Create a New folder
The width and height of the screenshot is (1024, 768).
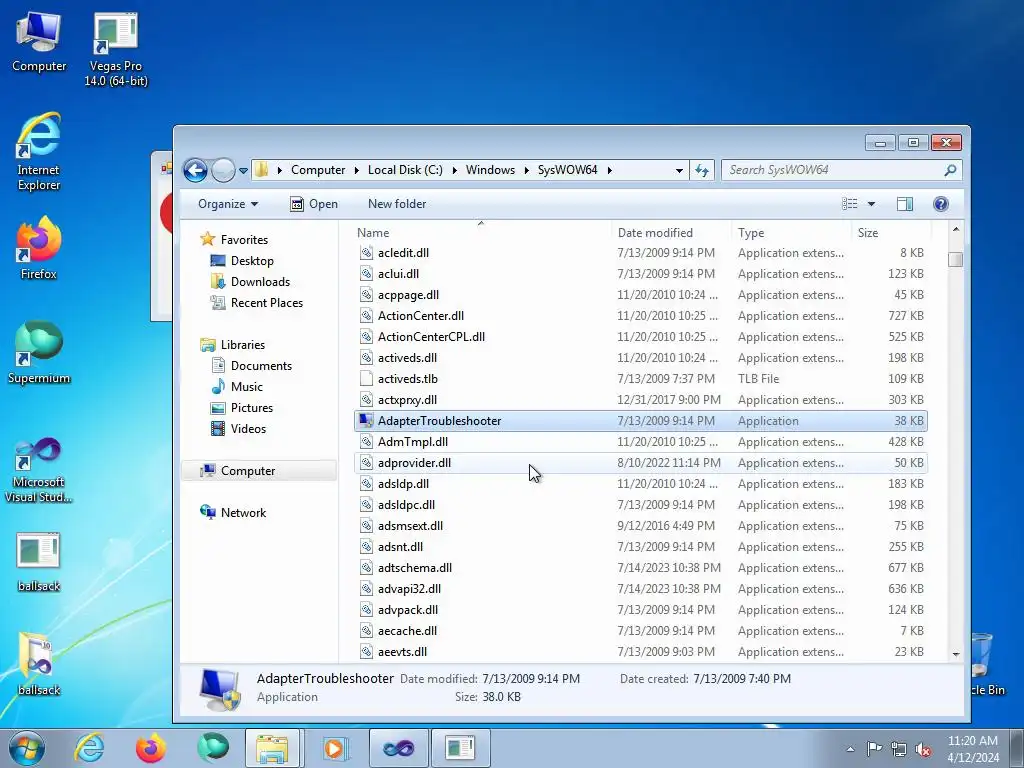point(397,204)
